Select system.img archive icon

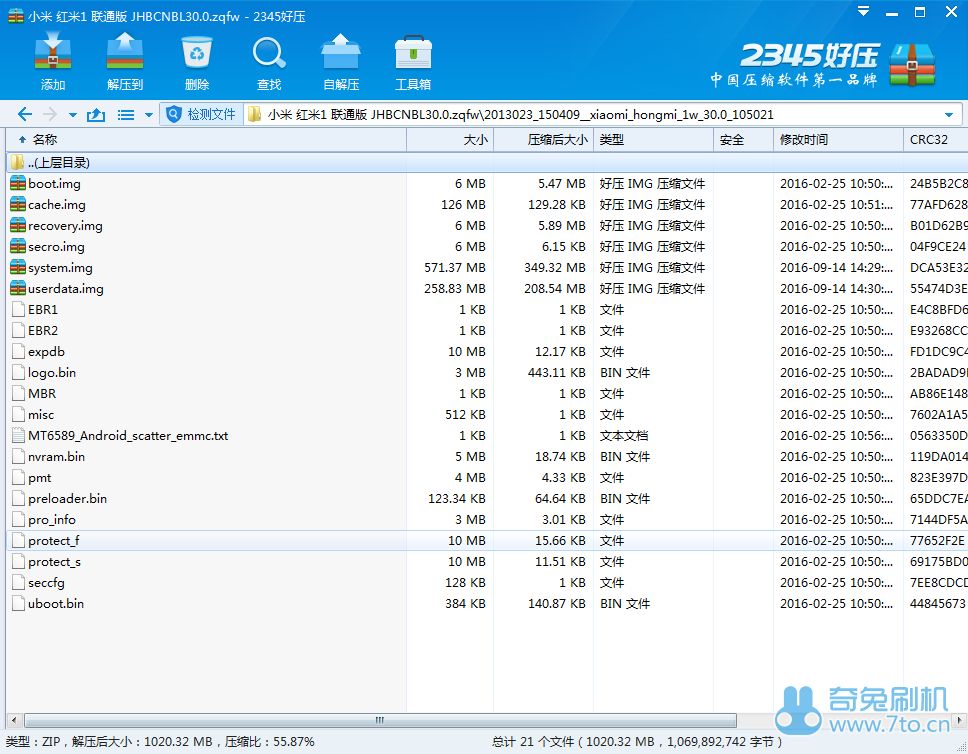pos(18,267)
